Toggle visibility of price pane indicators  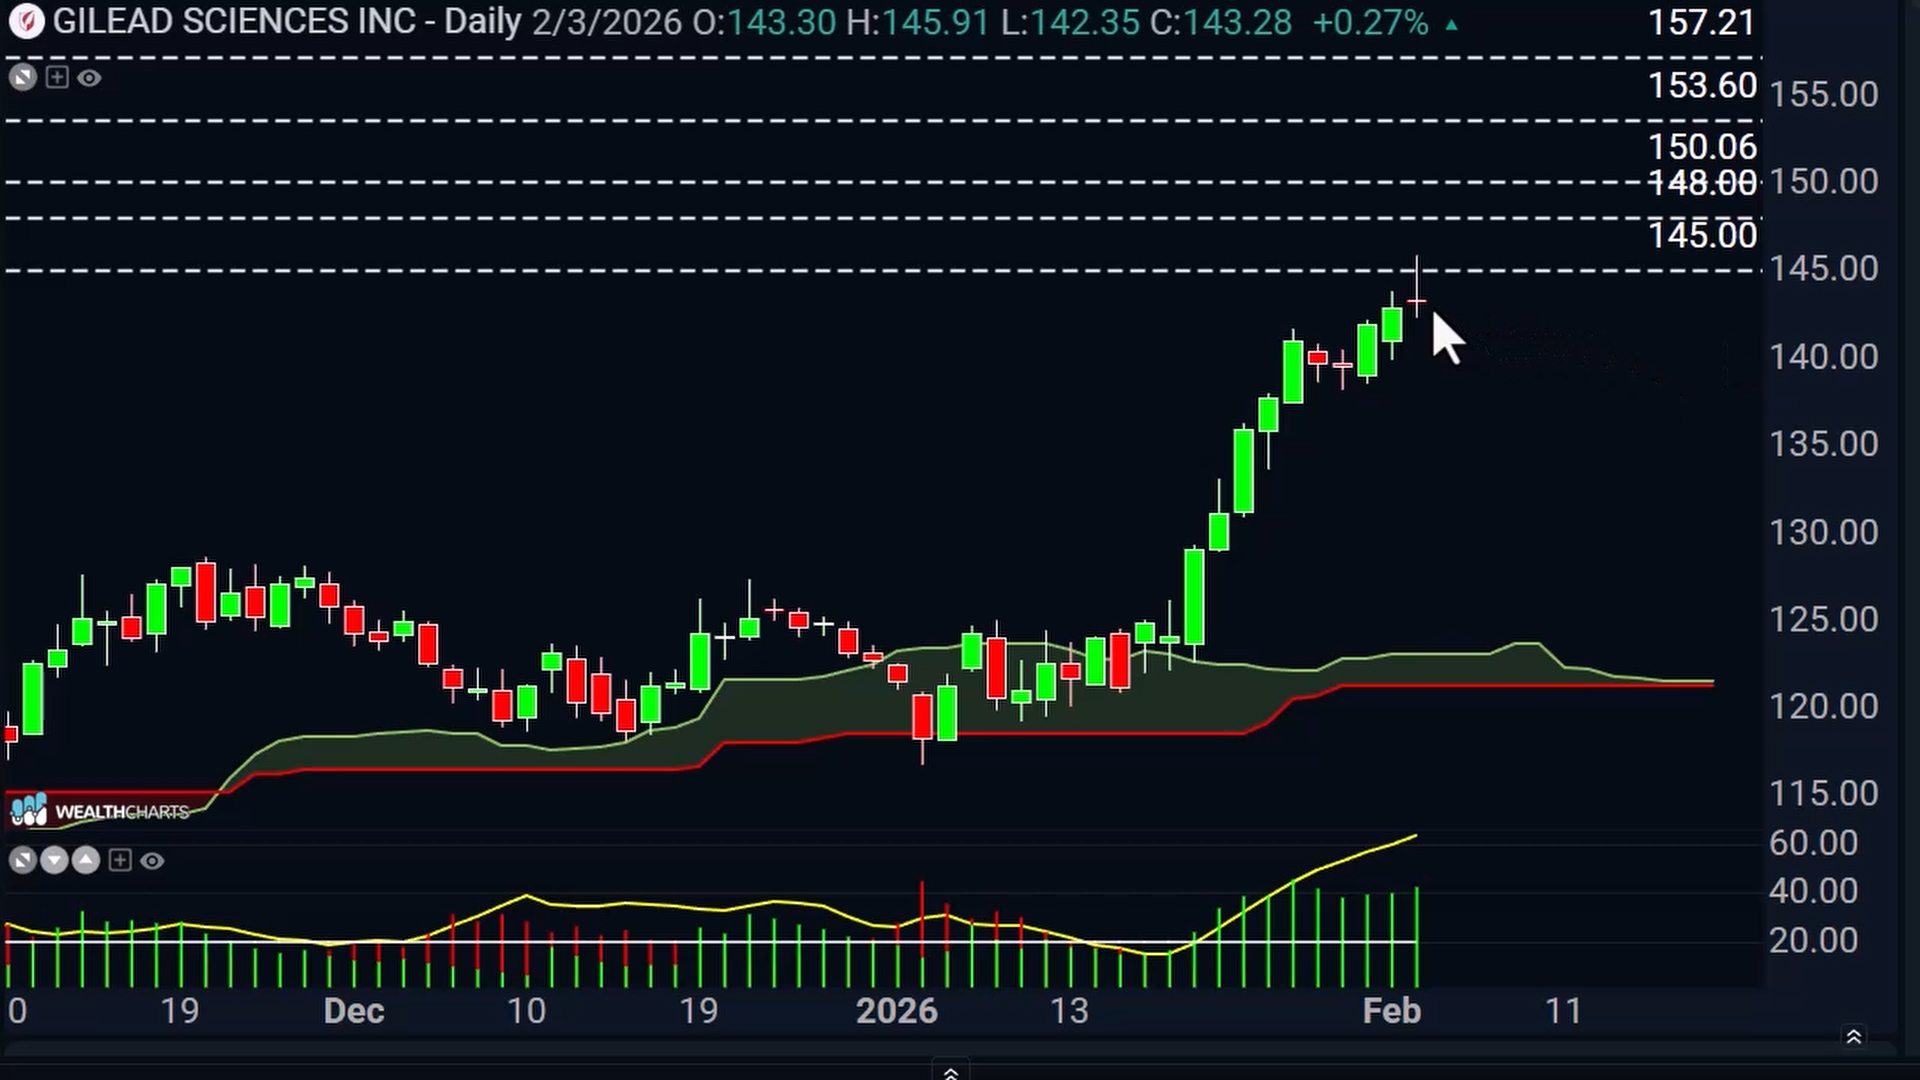point(89,78)
